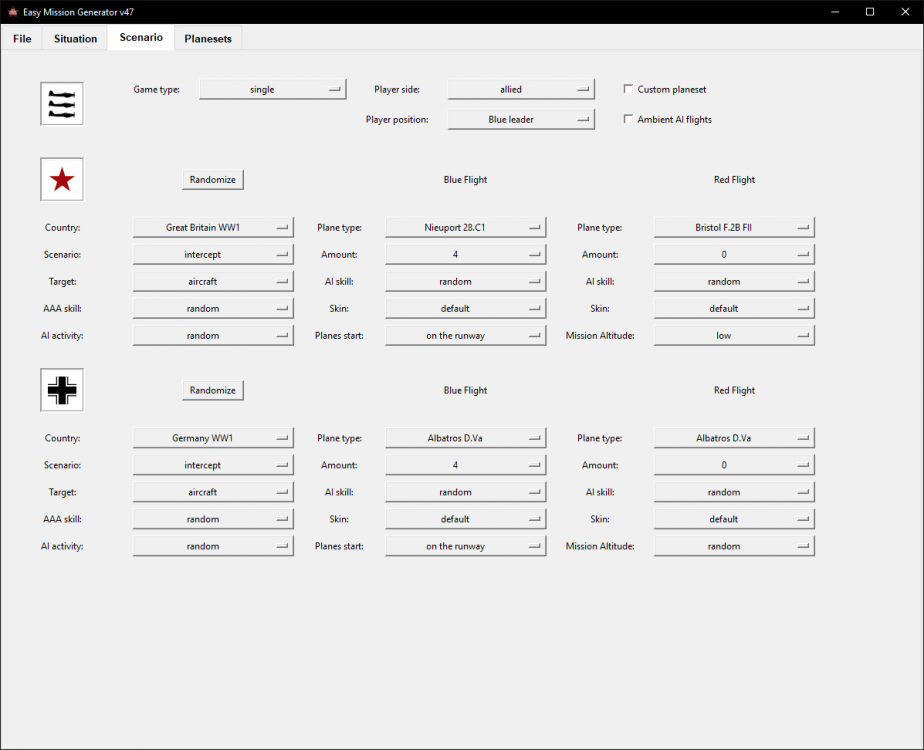The image size is (924, 750).
Task: Click the red star allied icon
Action: click(62, 180)
